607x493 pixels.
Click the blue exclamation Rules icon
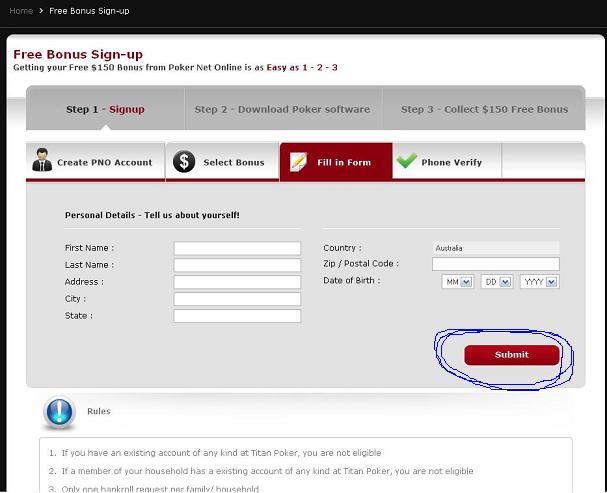click(59, 413)
